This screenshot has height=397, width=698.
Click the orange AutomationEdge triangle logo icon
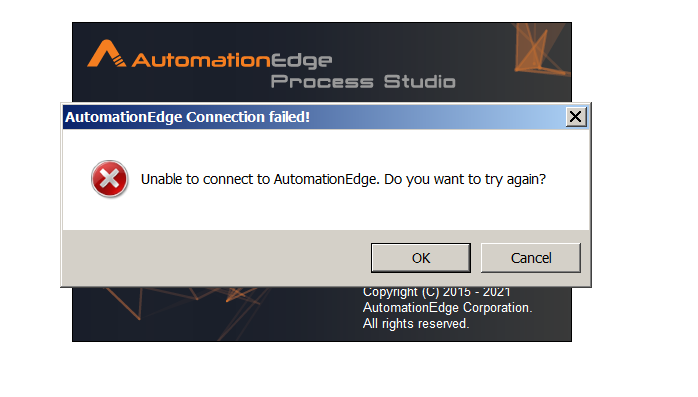coord(106,54)
